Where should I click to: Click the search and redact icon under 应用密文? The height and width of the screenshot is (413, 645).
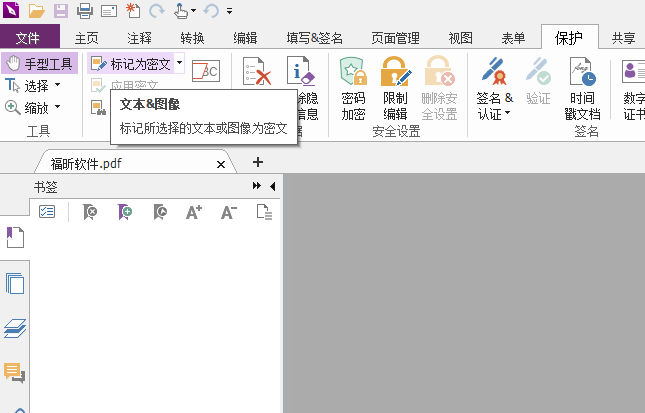click(x=98, y=108)
